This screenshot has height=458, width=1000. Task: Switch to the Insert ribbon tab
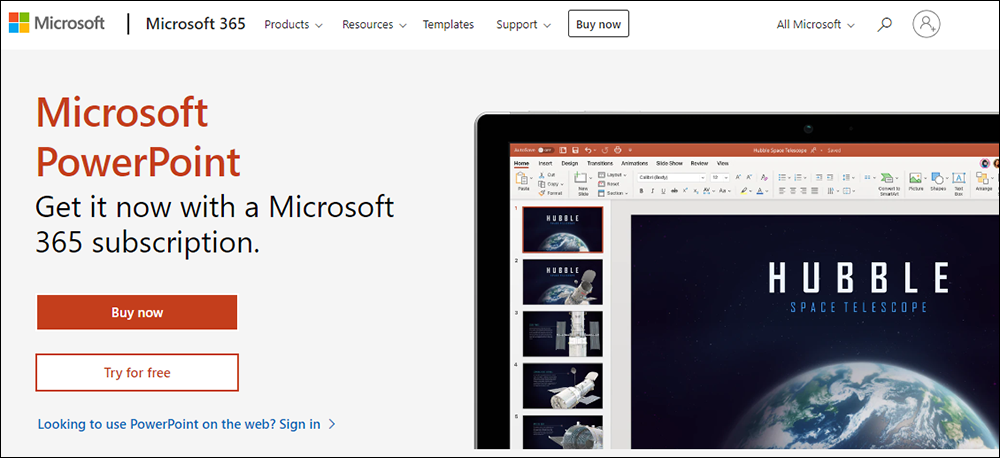tap(545, 163)
